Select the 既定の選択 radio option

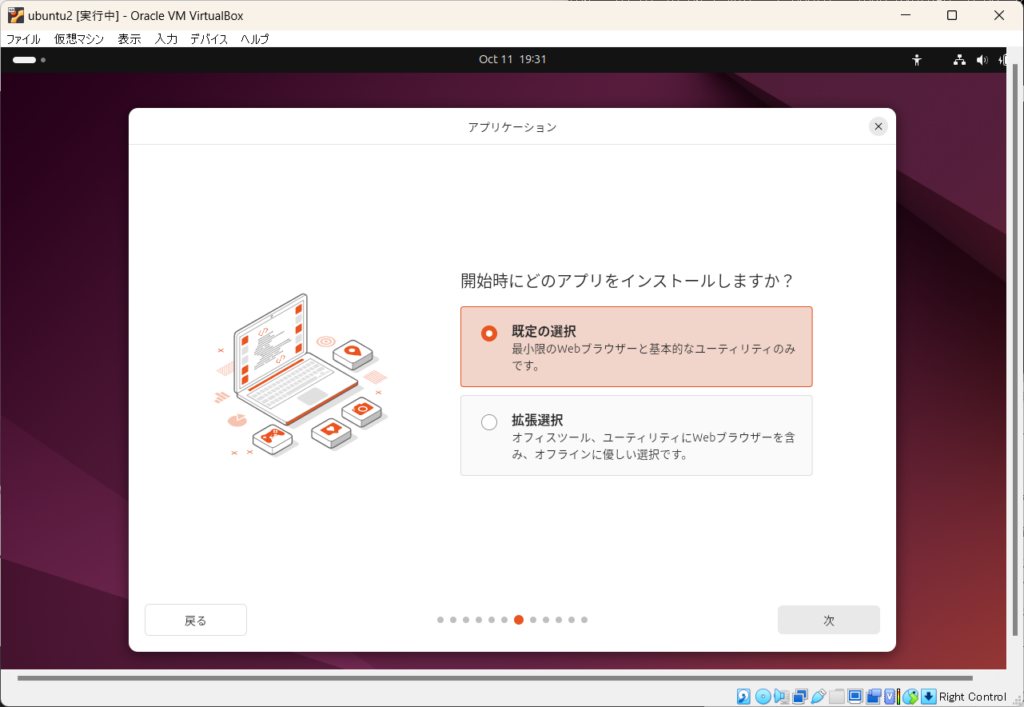coord(489,334)
